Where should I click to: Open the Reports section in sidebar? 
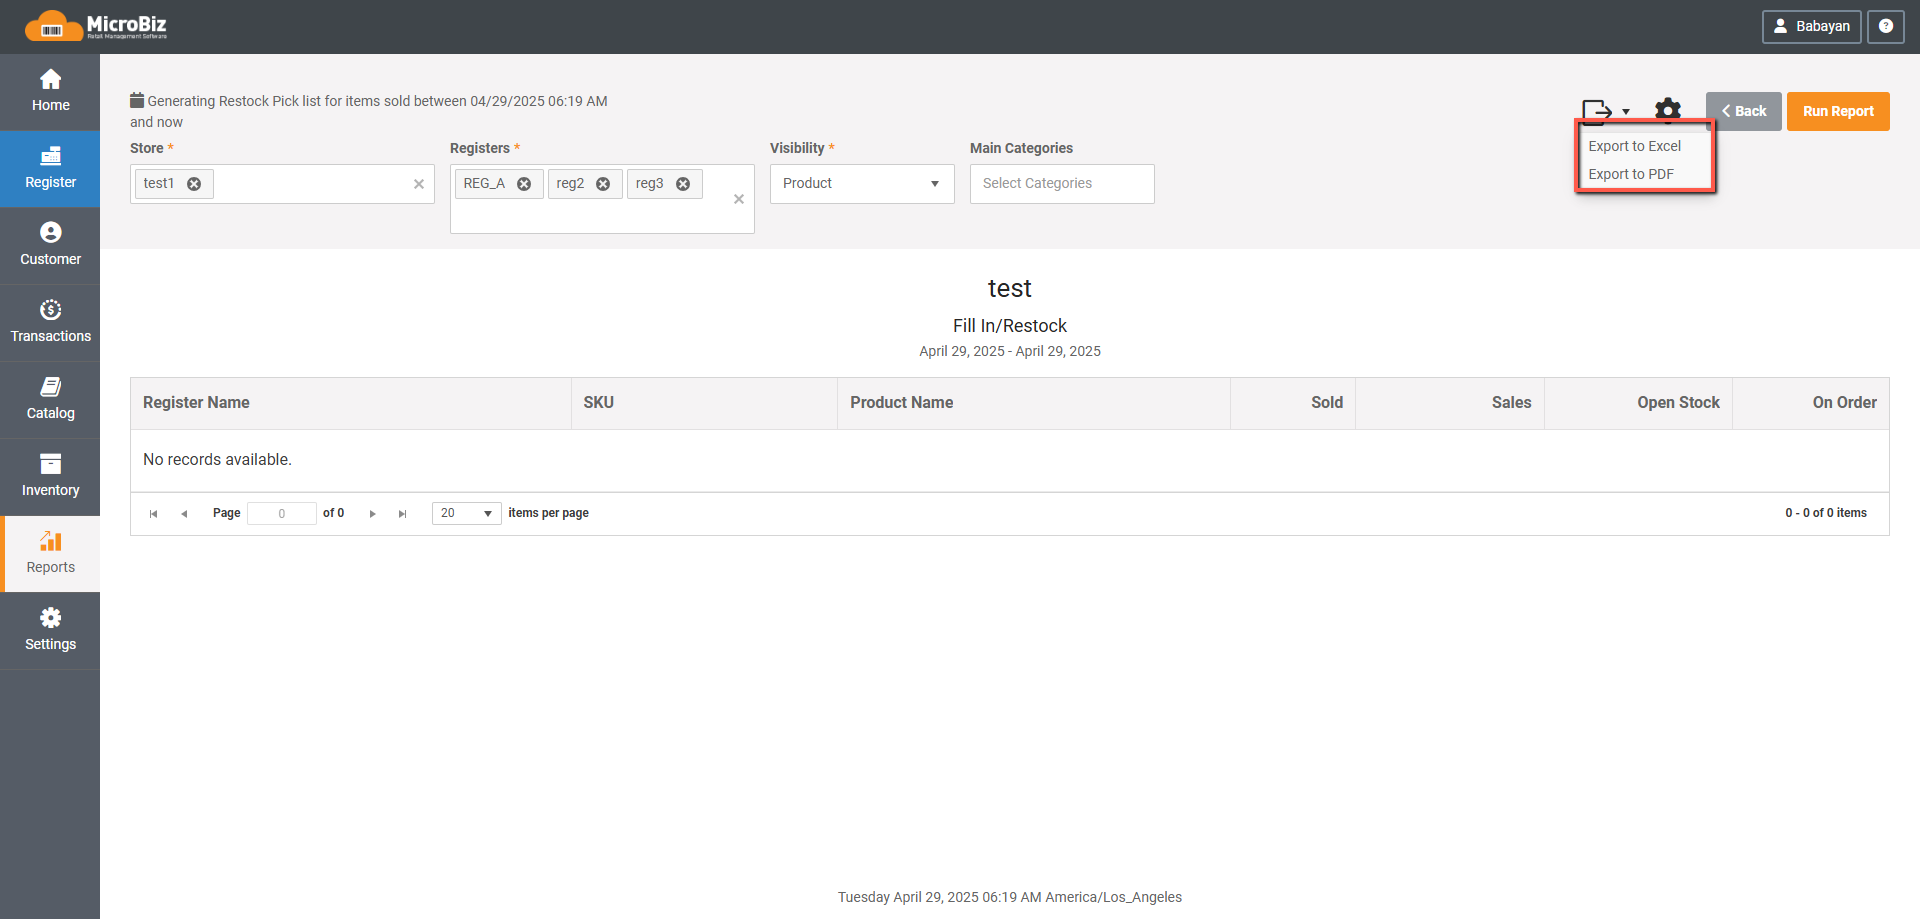pyautogui.click(x=50, y=554)
